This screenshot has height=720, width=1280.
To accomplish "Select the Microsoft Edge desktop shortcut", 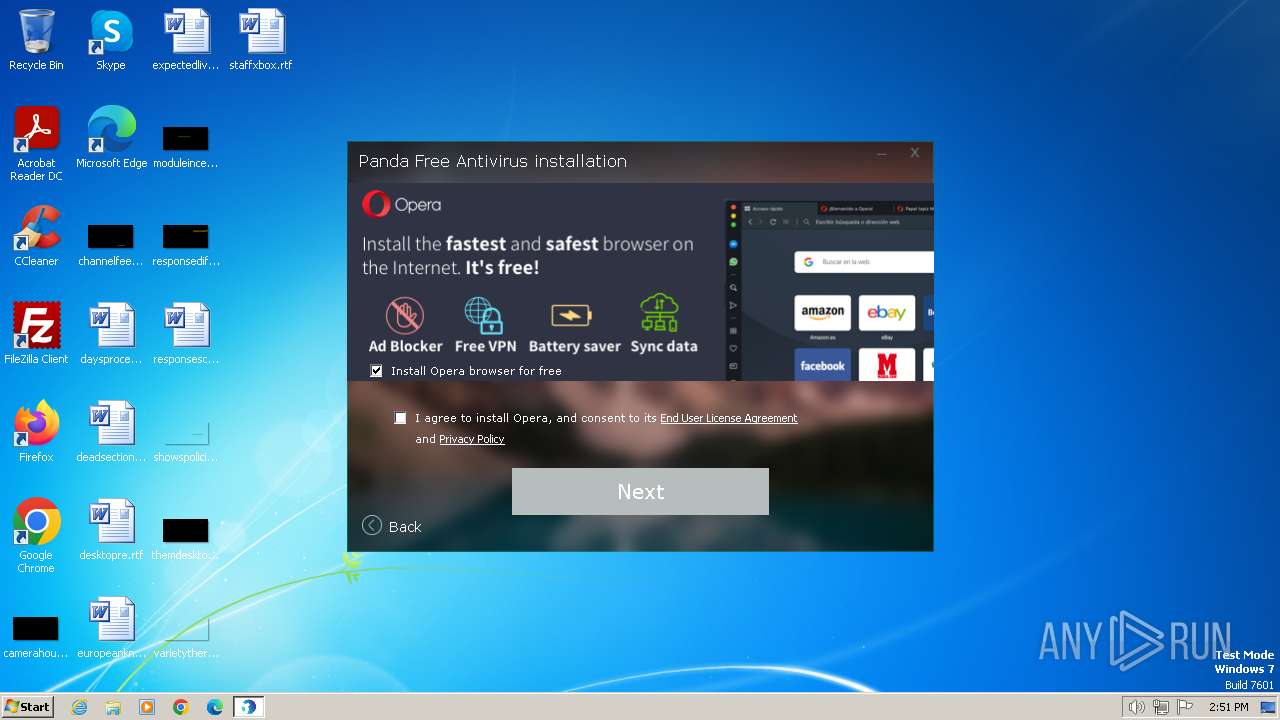I will click(x=111, y=137).
